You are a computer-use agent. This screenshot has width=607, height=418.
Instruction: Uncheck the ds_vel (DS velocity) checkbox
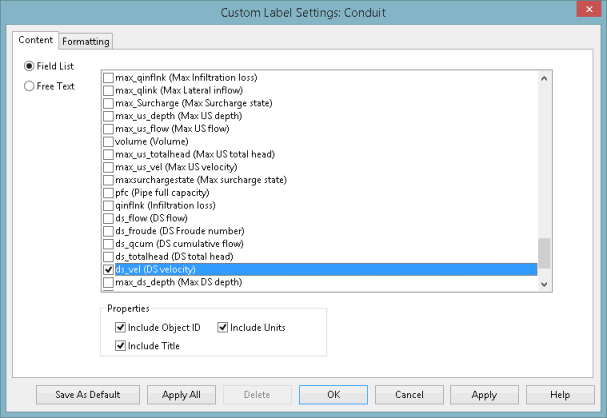(109, 270)
